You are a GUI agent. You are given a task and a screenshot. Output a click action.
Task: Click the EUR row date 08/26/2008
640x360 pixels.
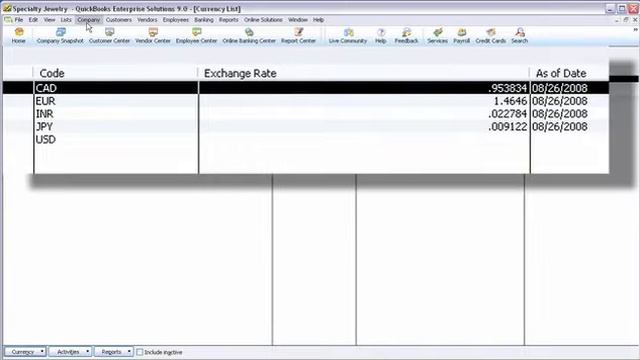560,101
